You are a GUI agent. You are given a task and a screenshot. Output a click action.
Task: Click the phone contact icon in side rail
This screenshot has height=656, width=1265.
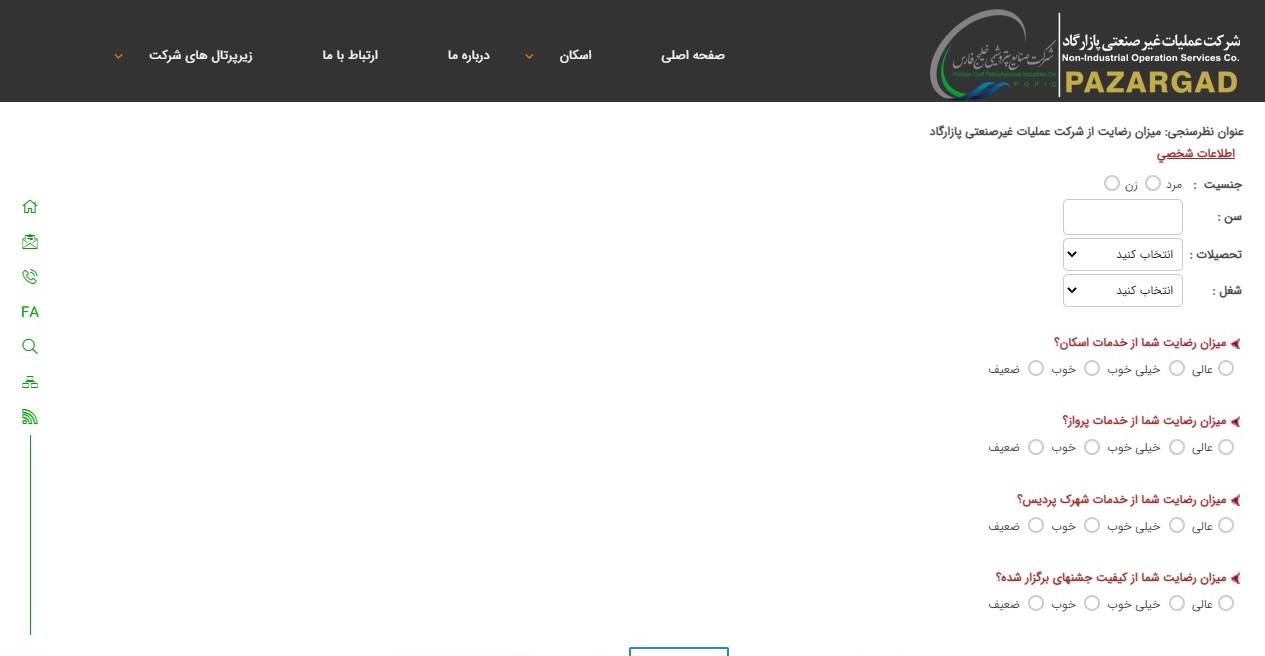pos(30,277)
